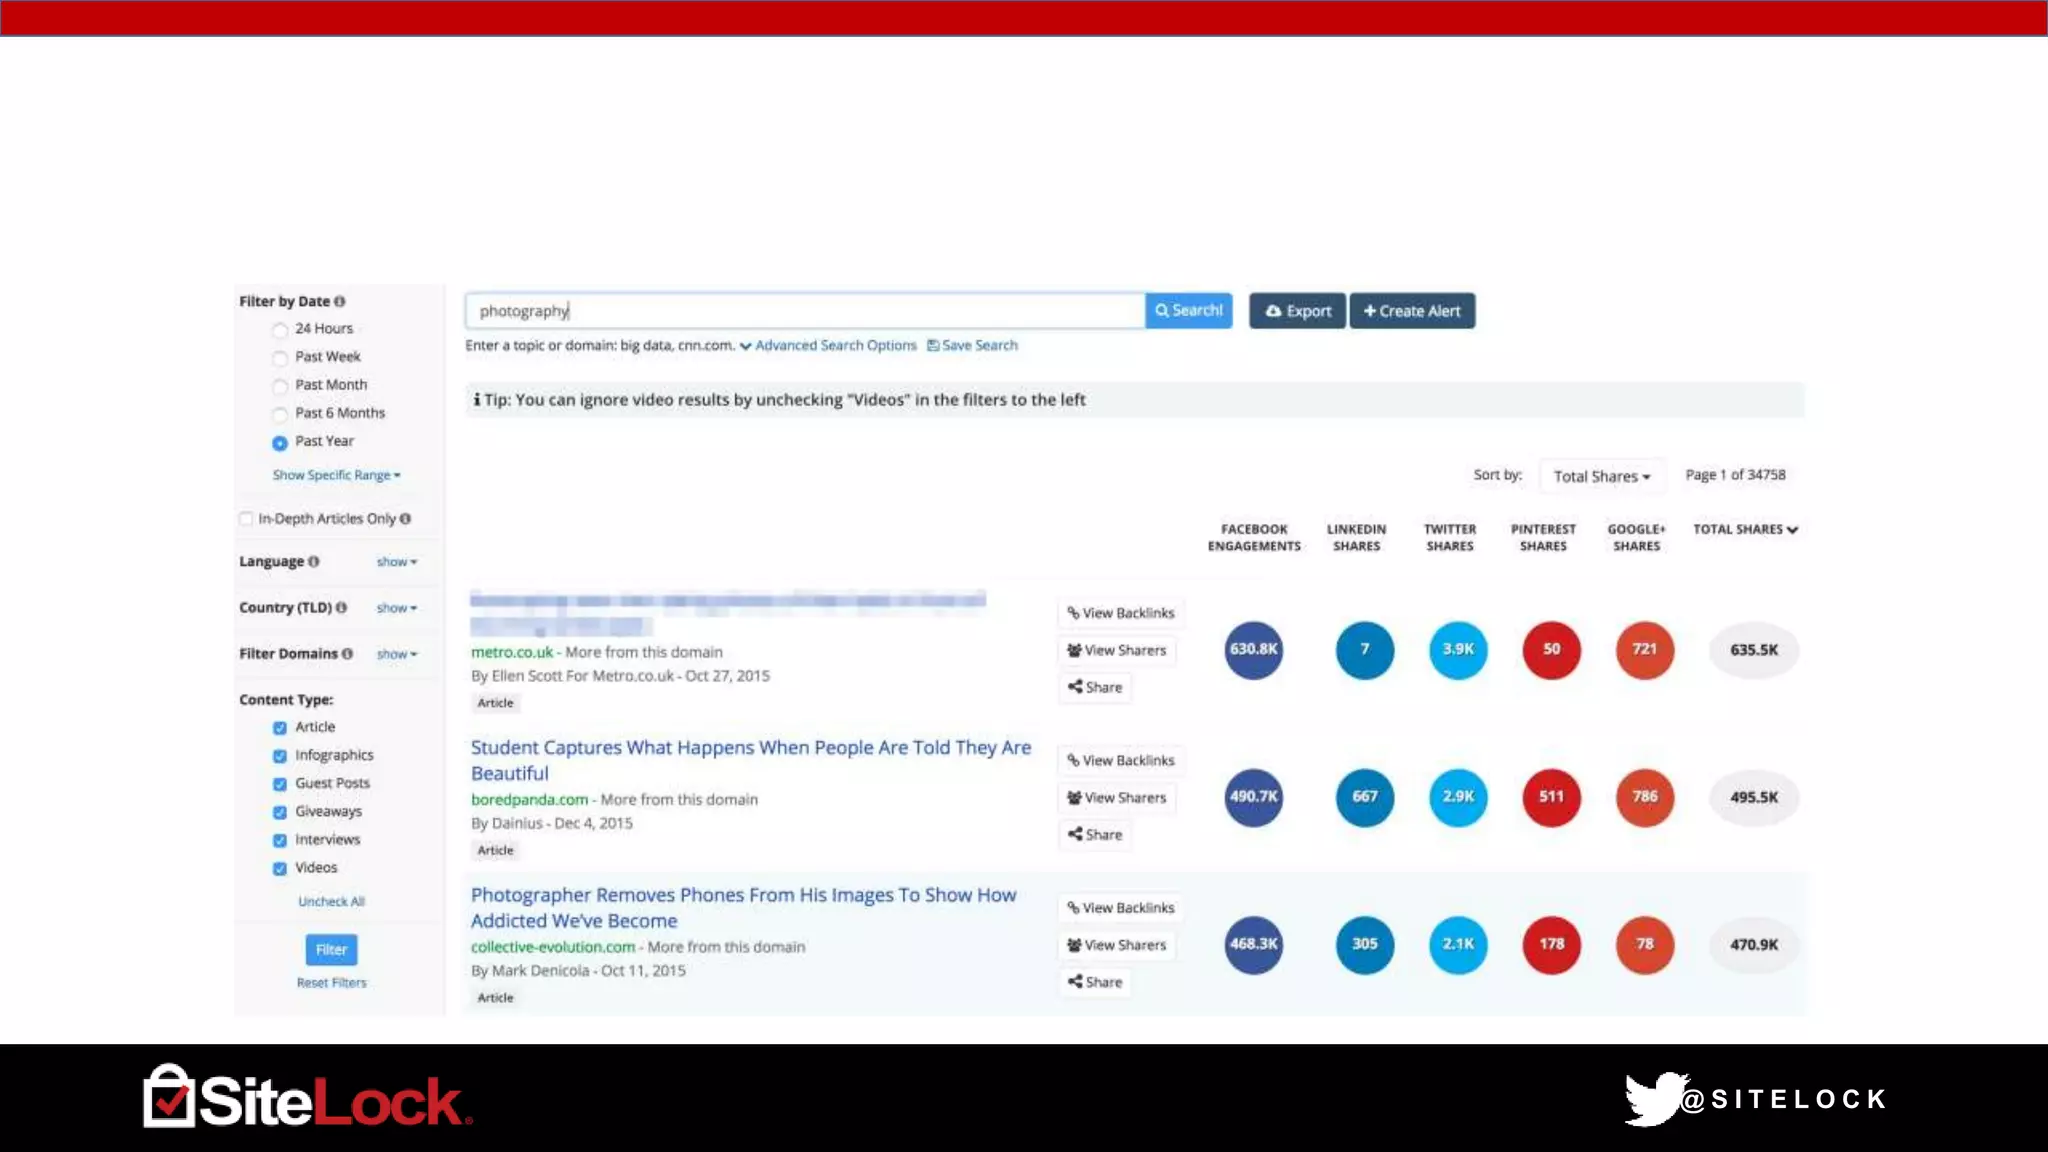The height and width of the screenshot is (1152, 2048).
Task: Click the Pinterest shares 511 circle
Action: [x=1550, y=797]
